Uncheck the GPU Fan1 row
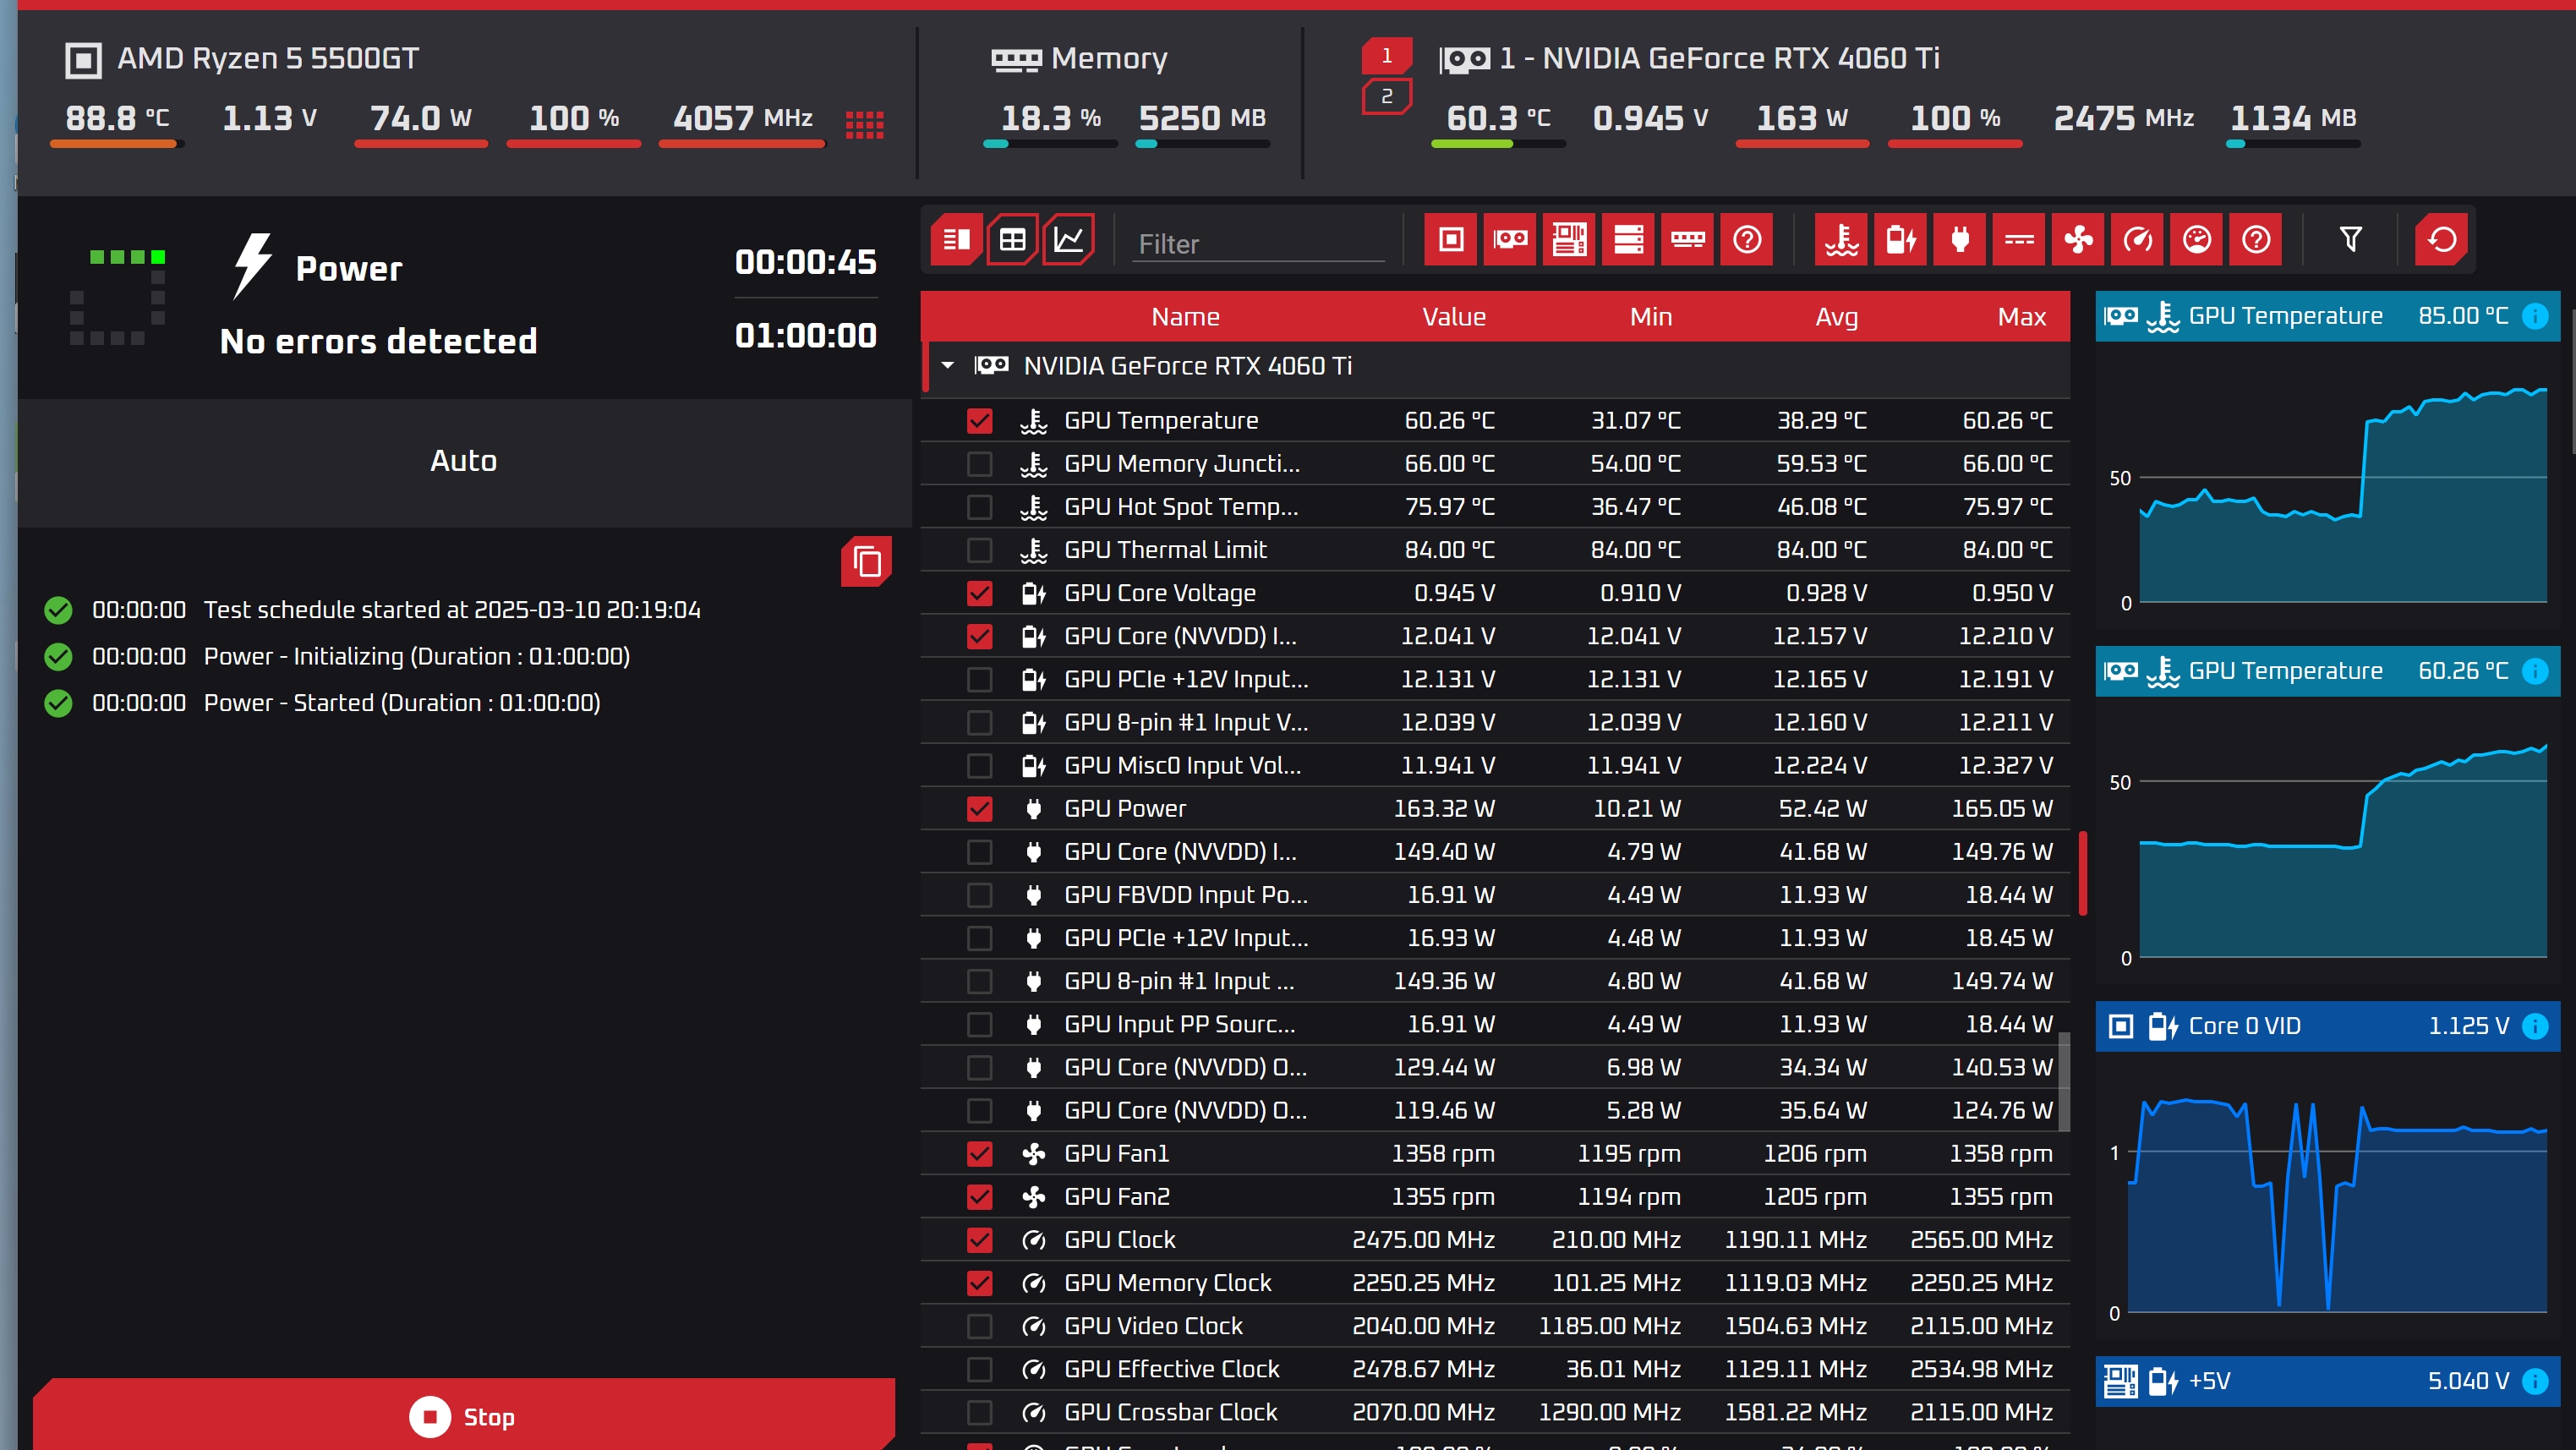Viewport: 2576px width, 1450px height. pos(980,1153)
